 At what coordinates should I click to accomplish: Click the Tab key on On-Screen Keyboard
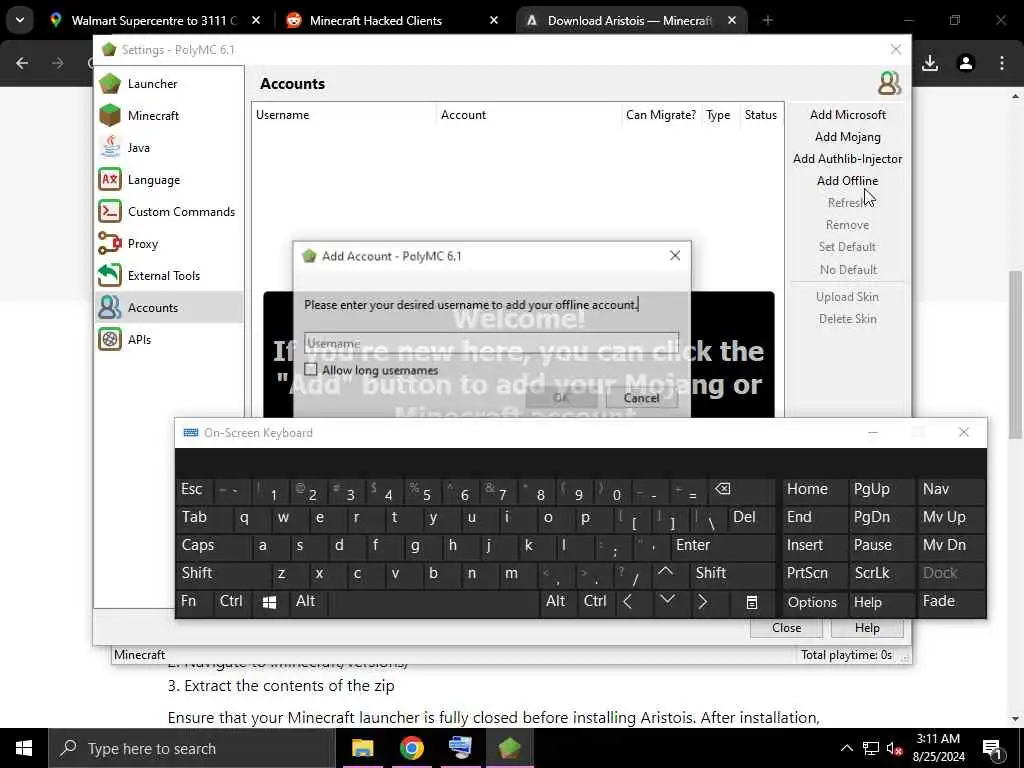203,517
